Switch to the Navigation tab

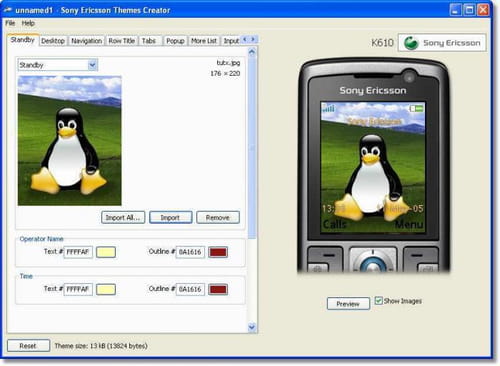point(87,41)
